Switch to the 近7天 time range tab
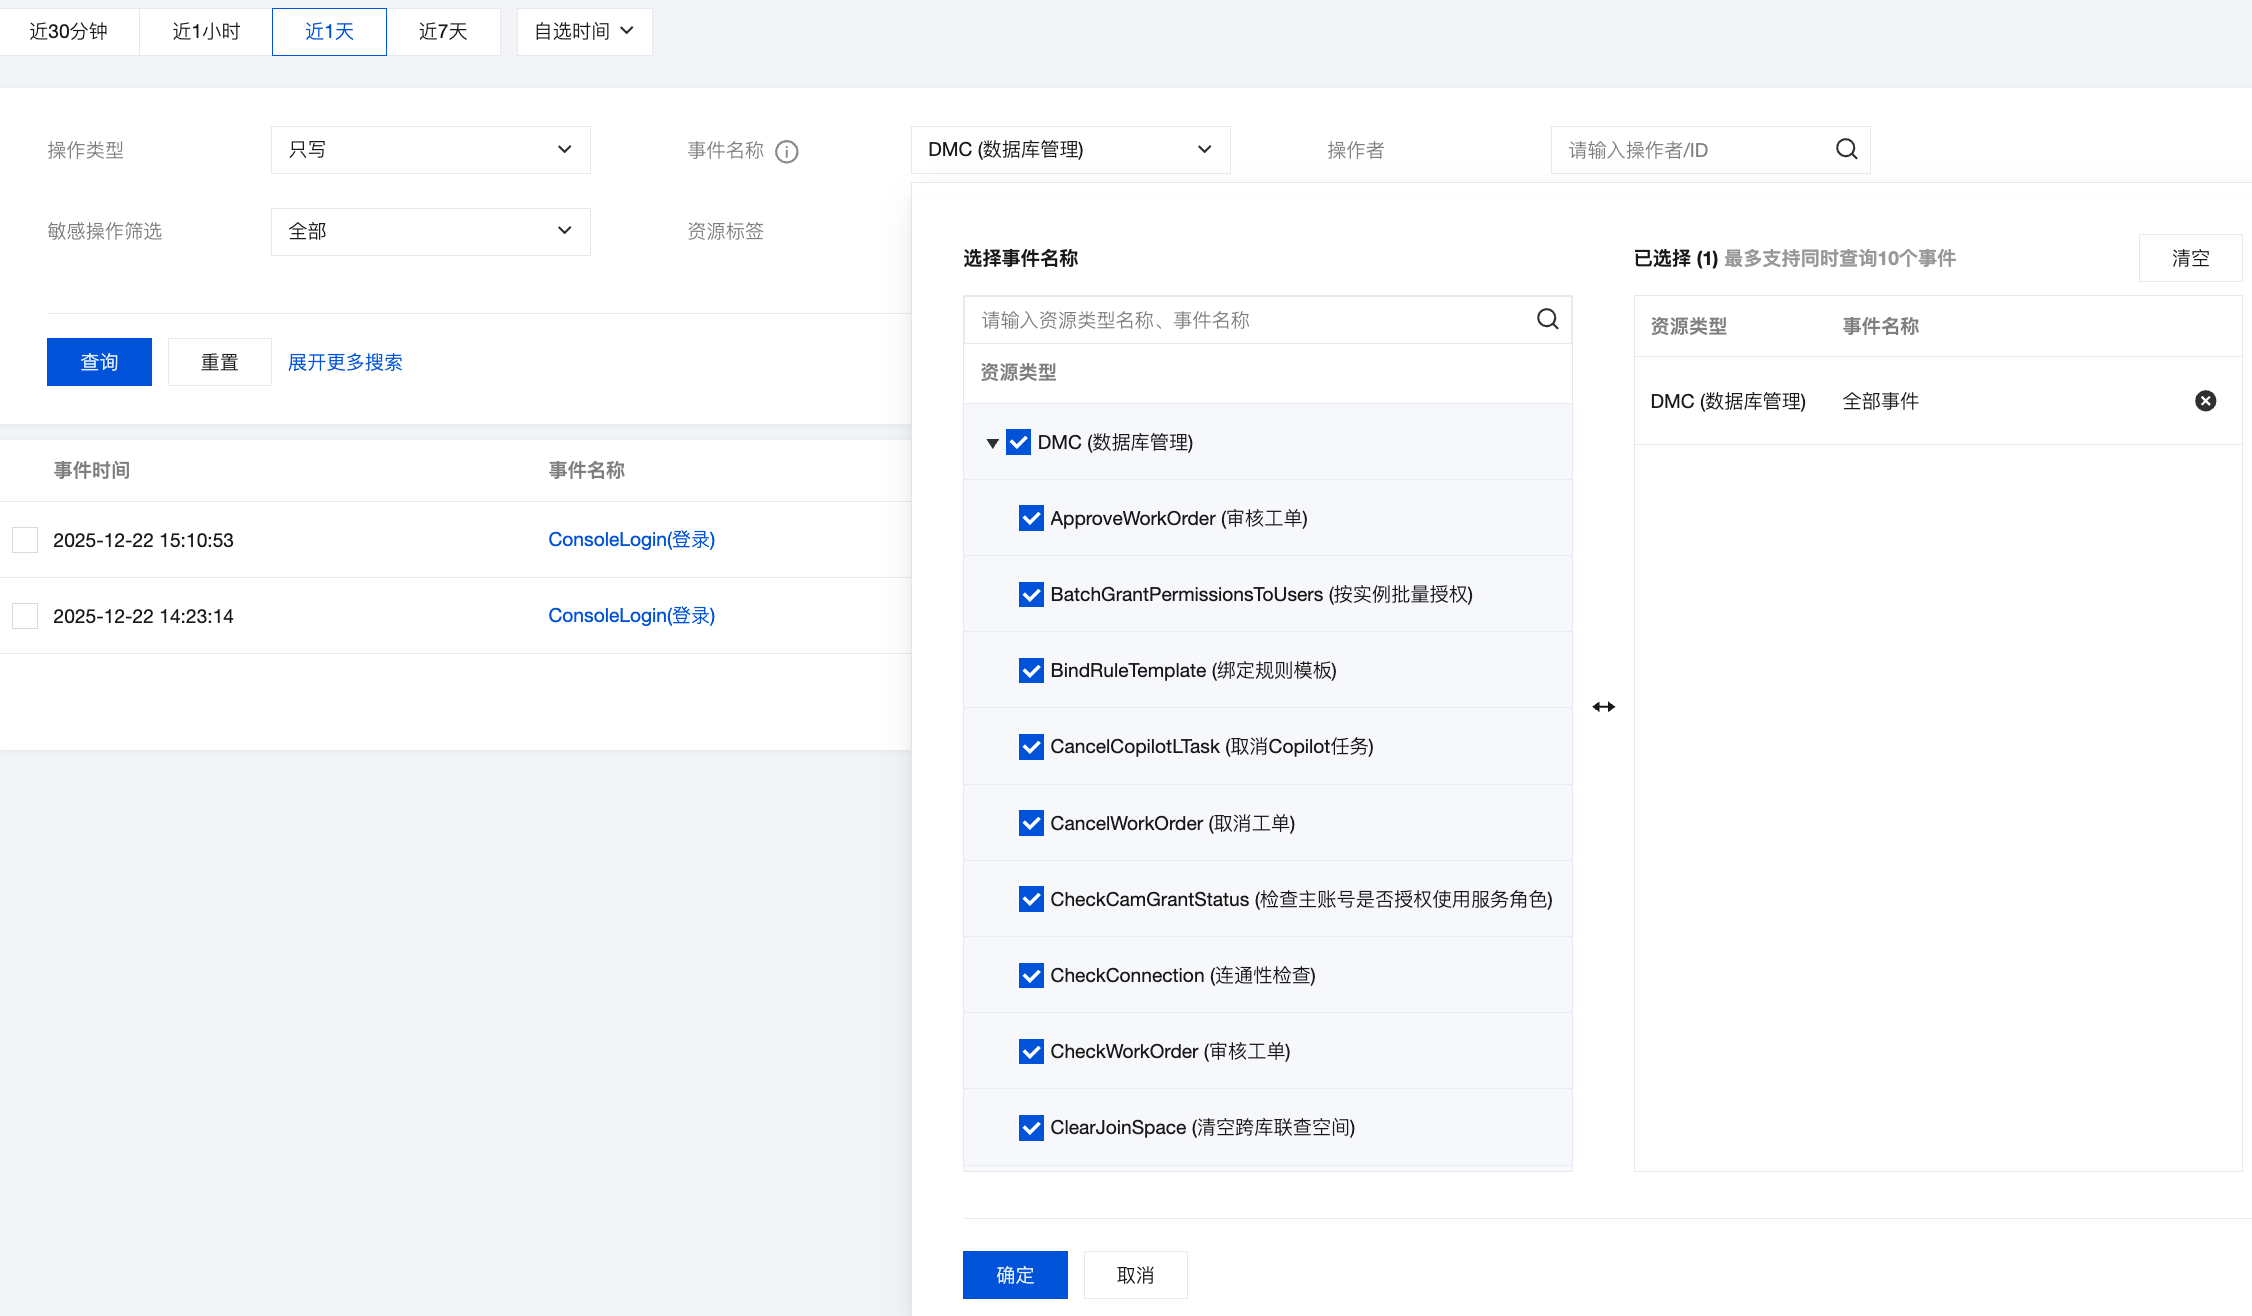Screen dimensions: 2252x1316 click(x=443, y=31)
